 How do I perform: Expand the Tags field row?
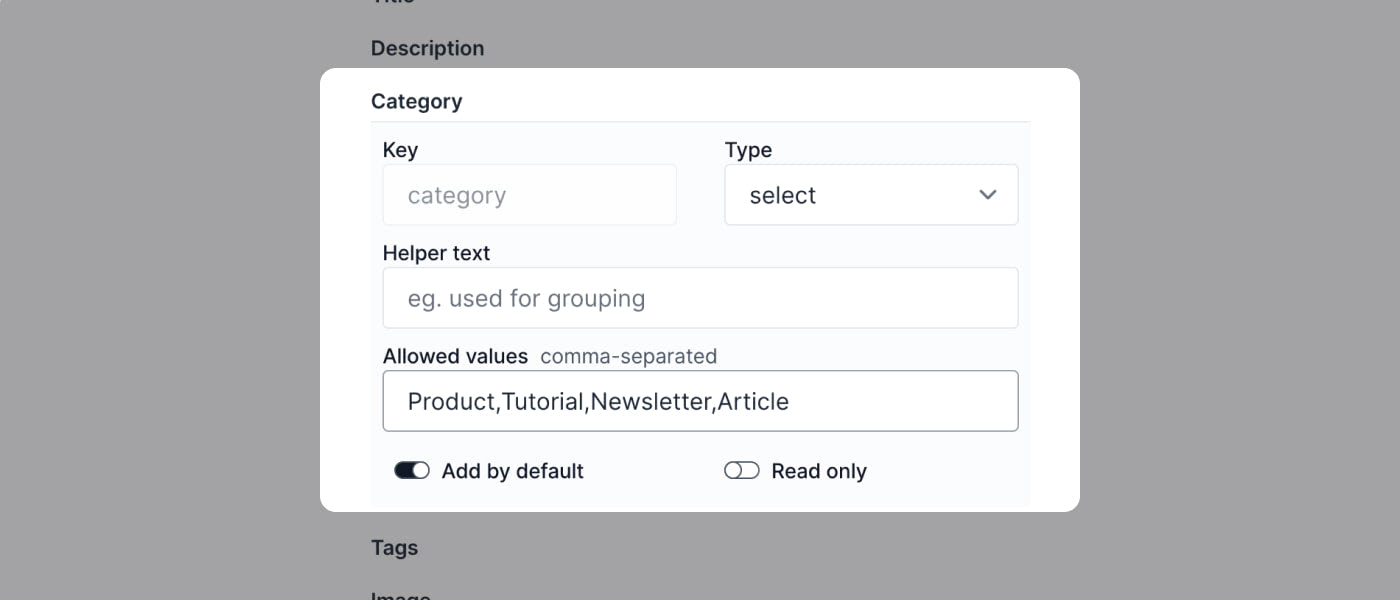point(394,547)
